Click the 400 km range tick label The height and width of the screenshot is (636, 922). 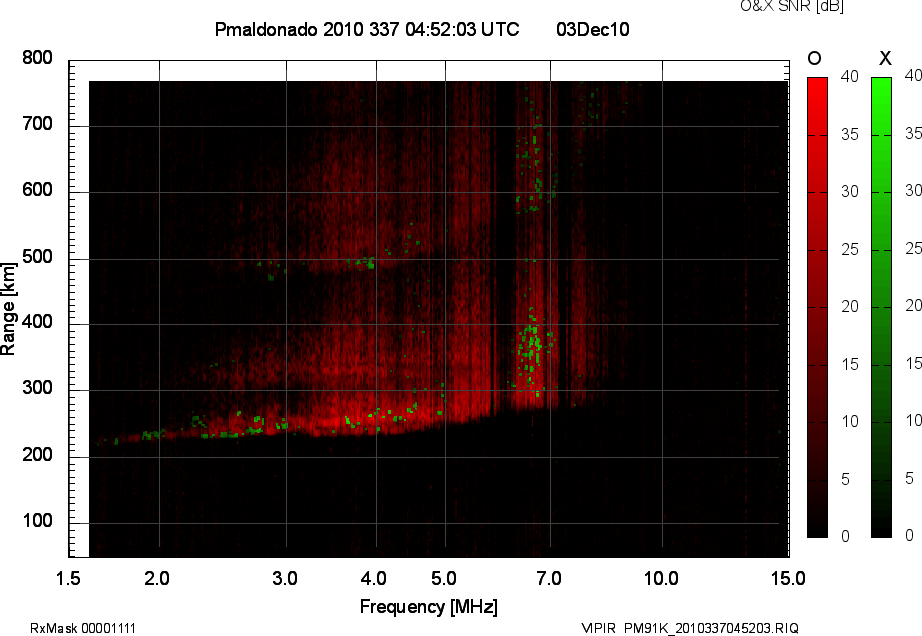coord(37,322)
